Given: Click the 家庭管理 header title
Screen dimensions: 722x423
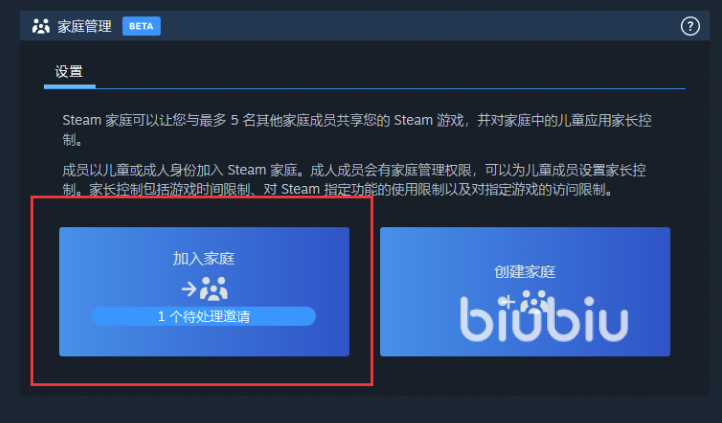Looking at the screenshot, I should (x=84, y=26).
